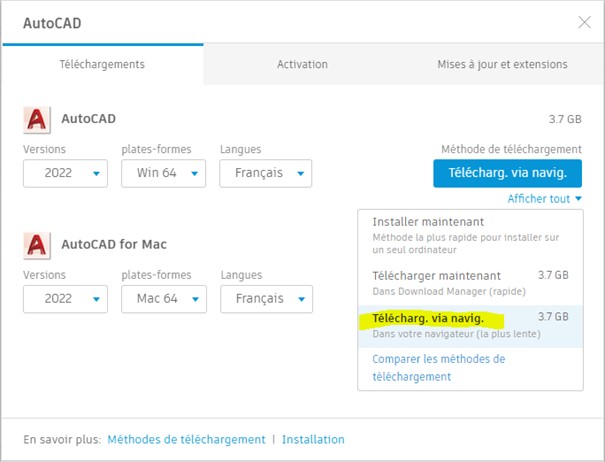Click the AutoCAD for Mac product icon
The image size is (605, 462).
(x=37, y=245)
